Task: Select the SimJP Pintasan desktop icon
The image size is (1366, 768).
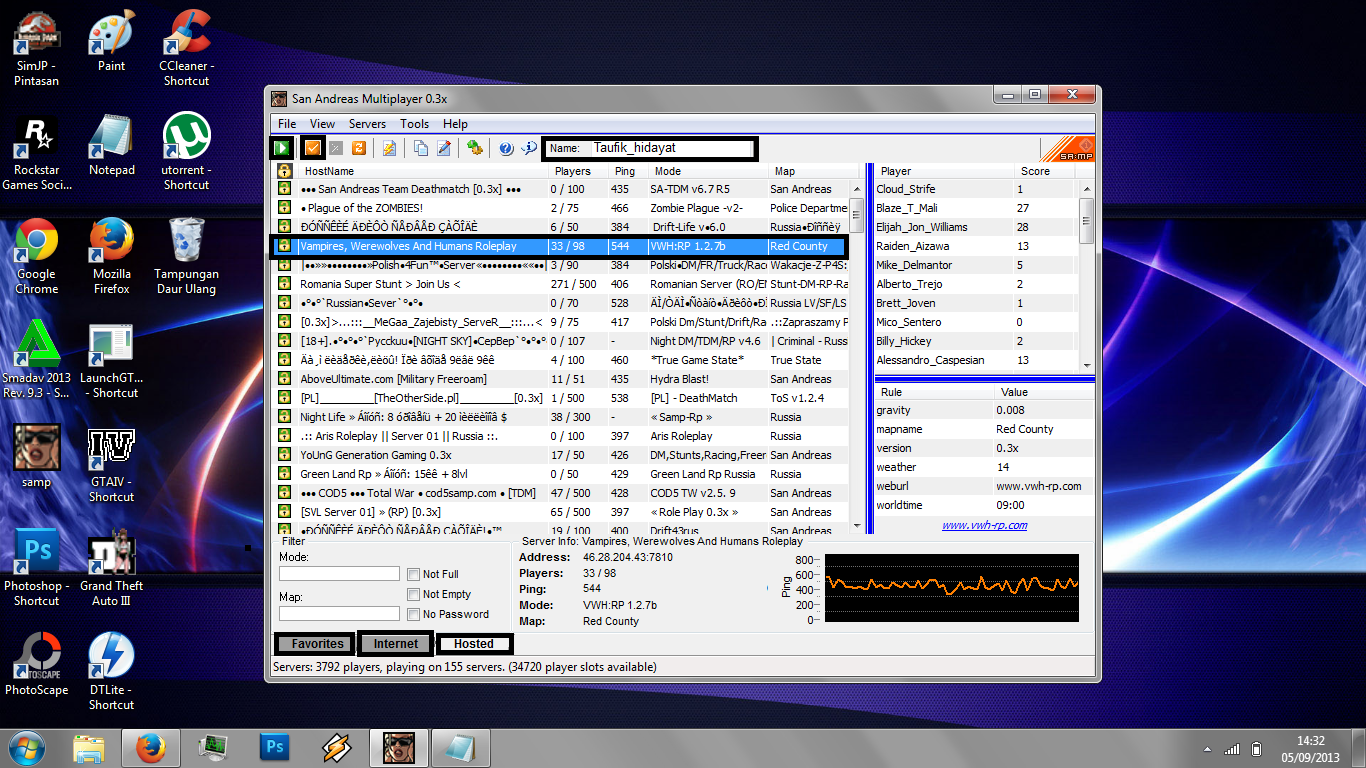Action: (x=37, y=49)
